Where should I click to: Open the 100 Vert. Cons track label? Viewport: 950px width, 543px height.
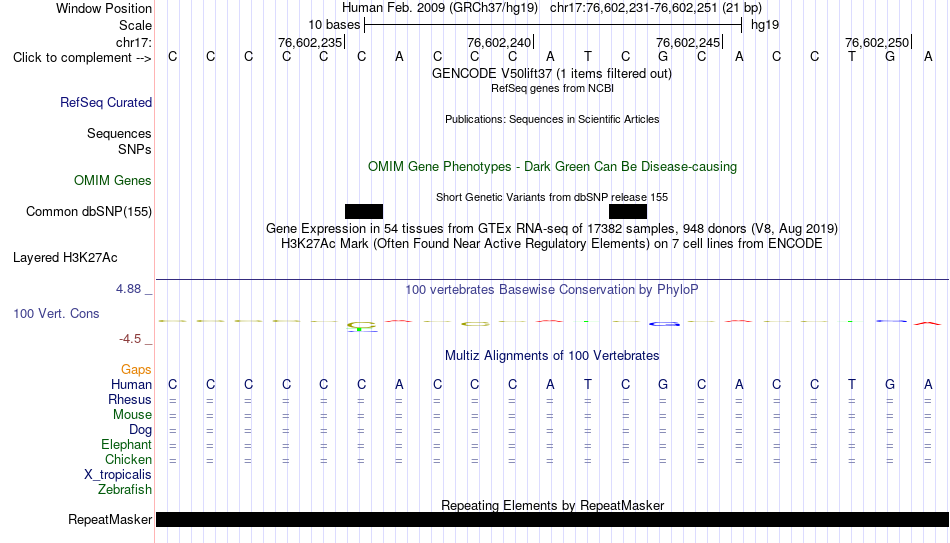[56, 313]
